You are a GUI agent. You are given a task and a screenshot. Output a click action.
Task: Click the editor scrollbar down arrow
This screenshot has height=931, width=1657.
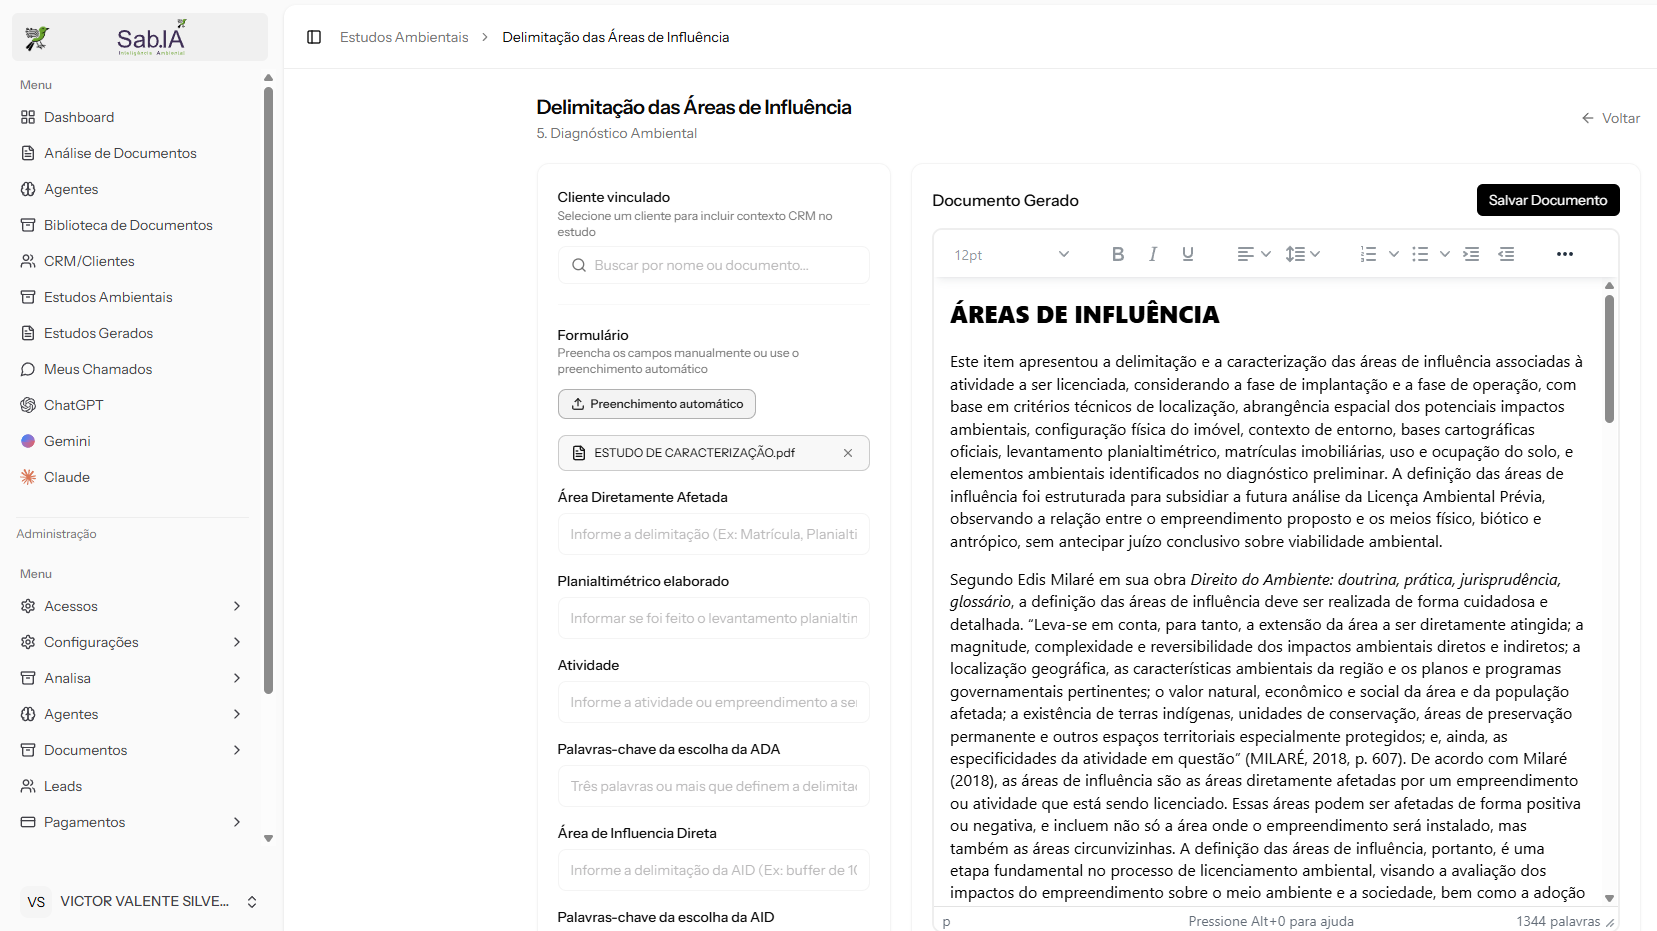click(1609, 898)
